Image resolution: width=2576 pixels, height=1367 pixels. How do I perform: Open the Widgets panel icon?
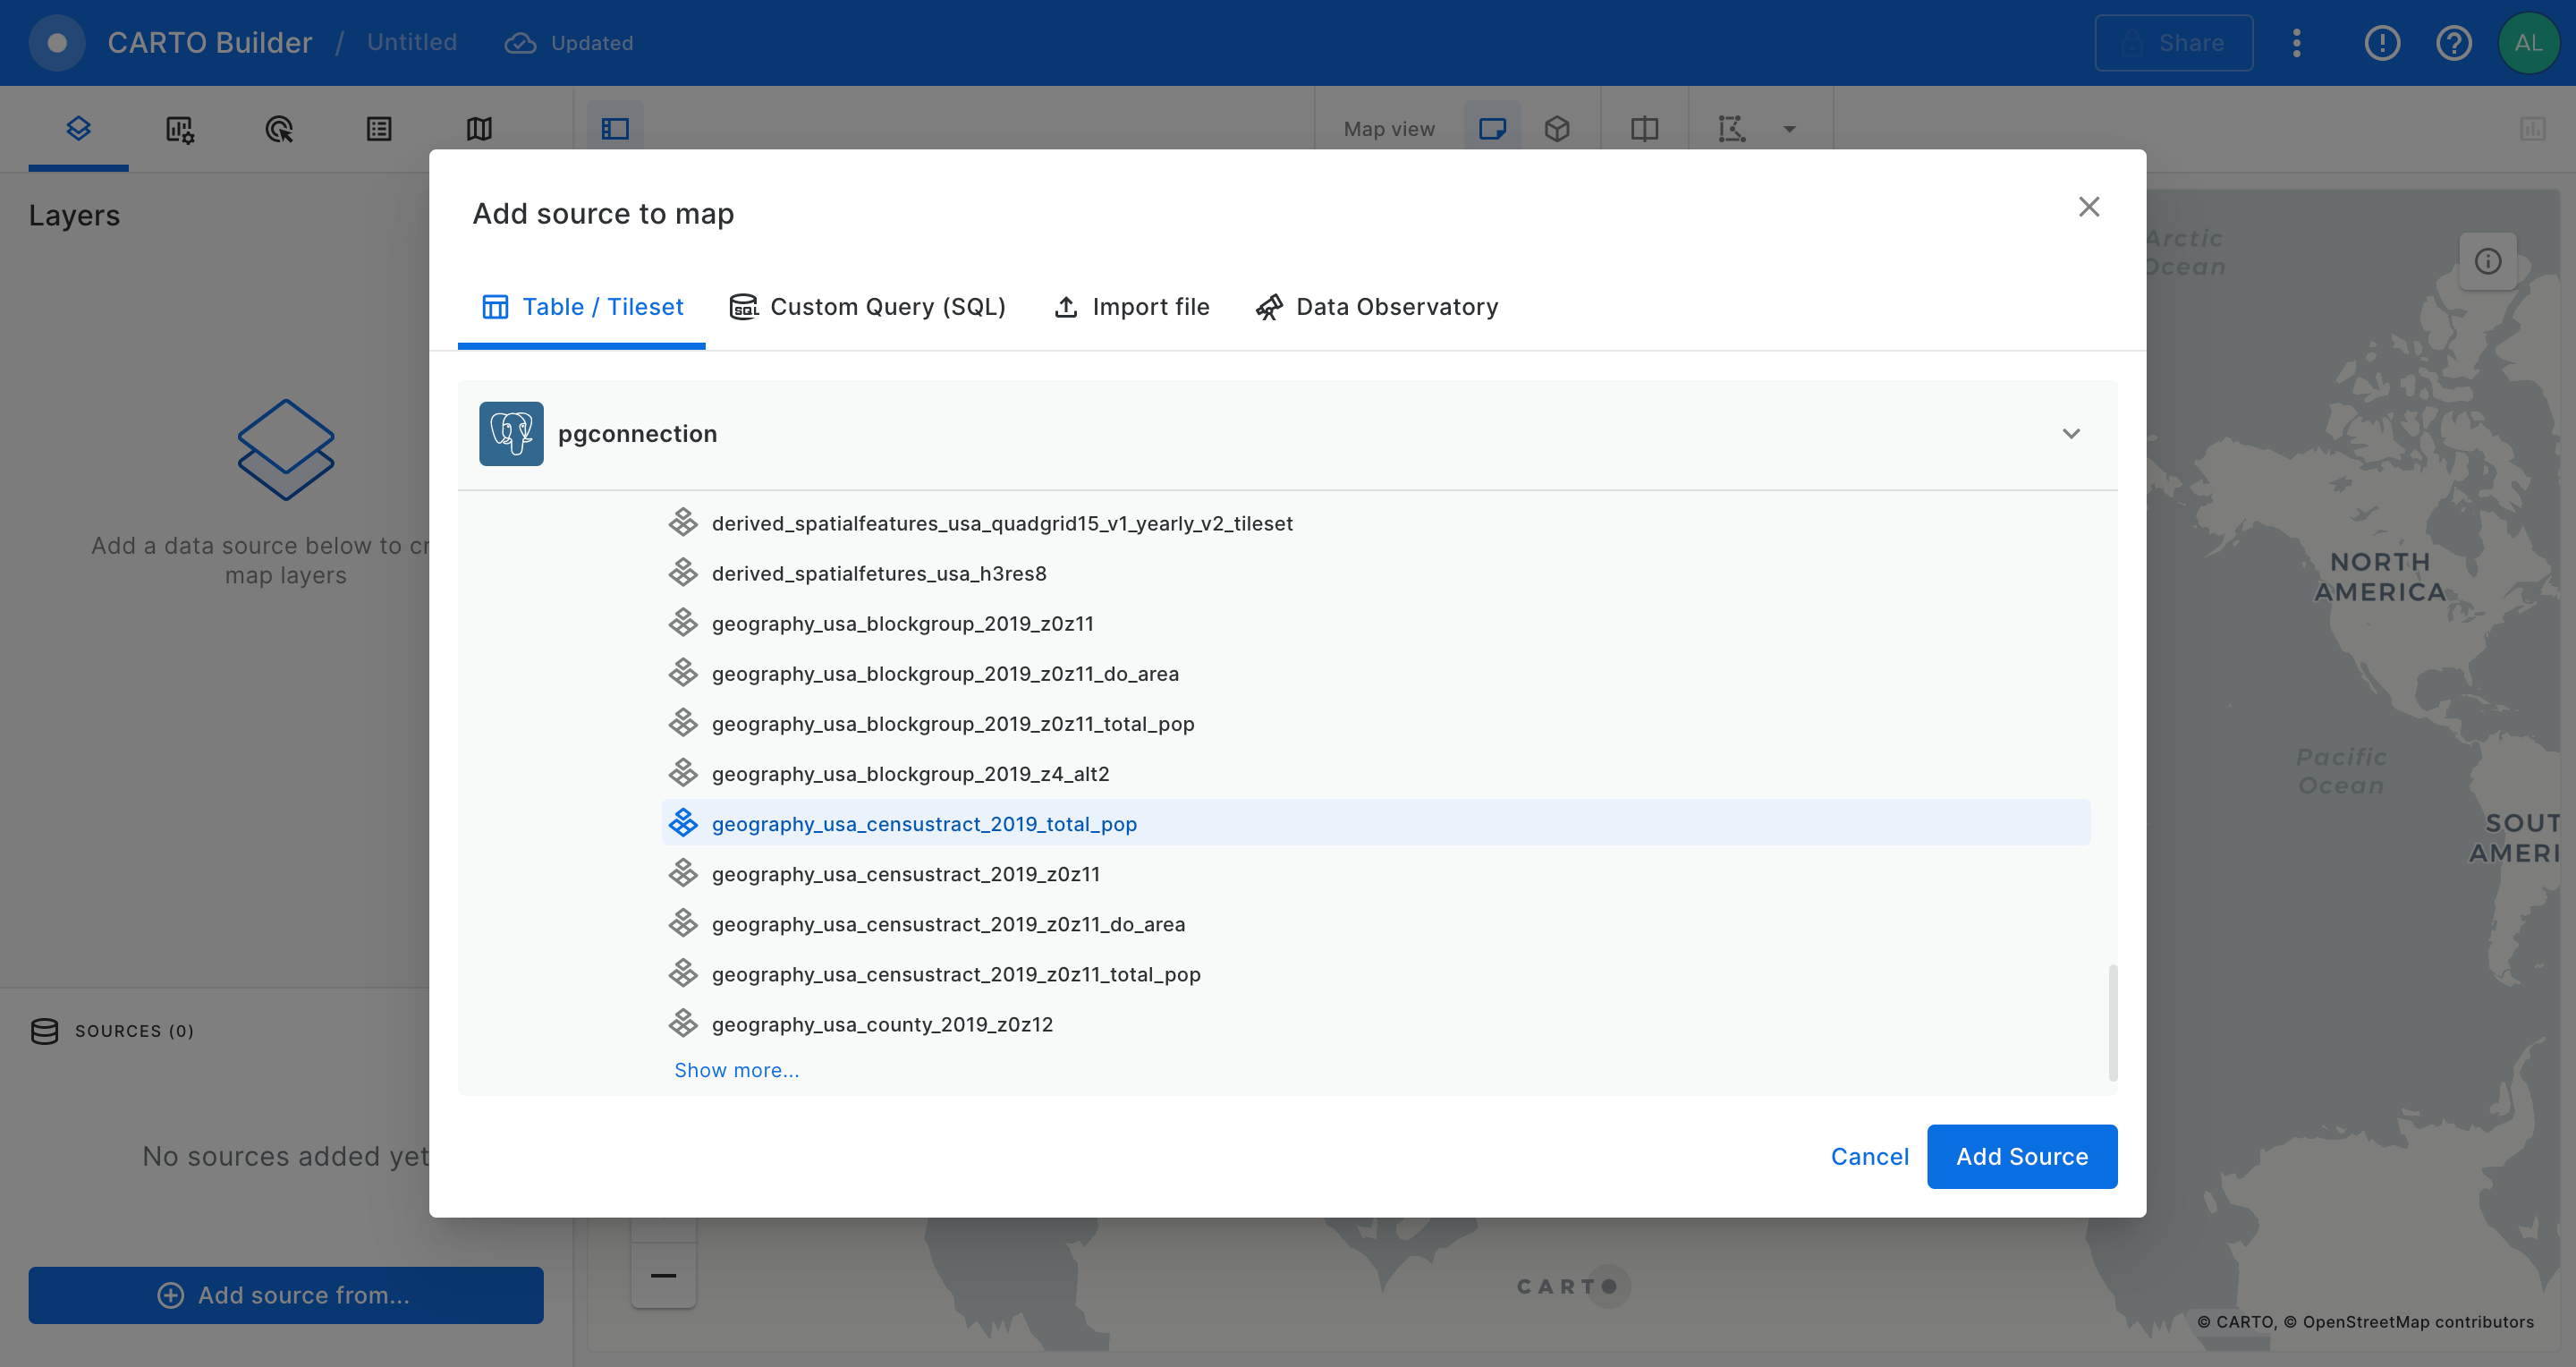click(179, 129)
